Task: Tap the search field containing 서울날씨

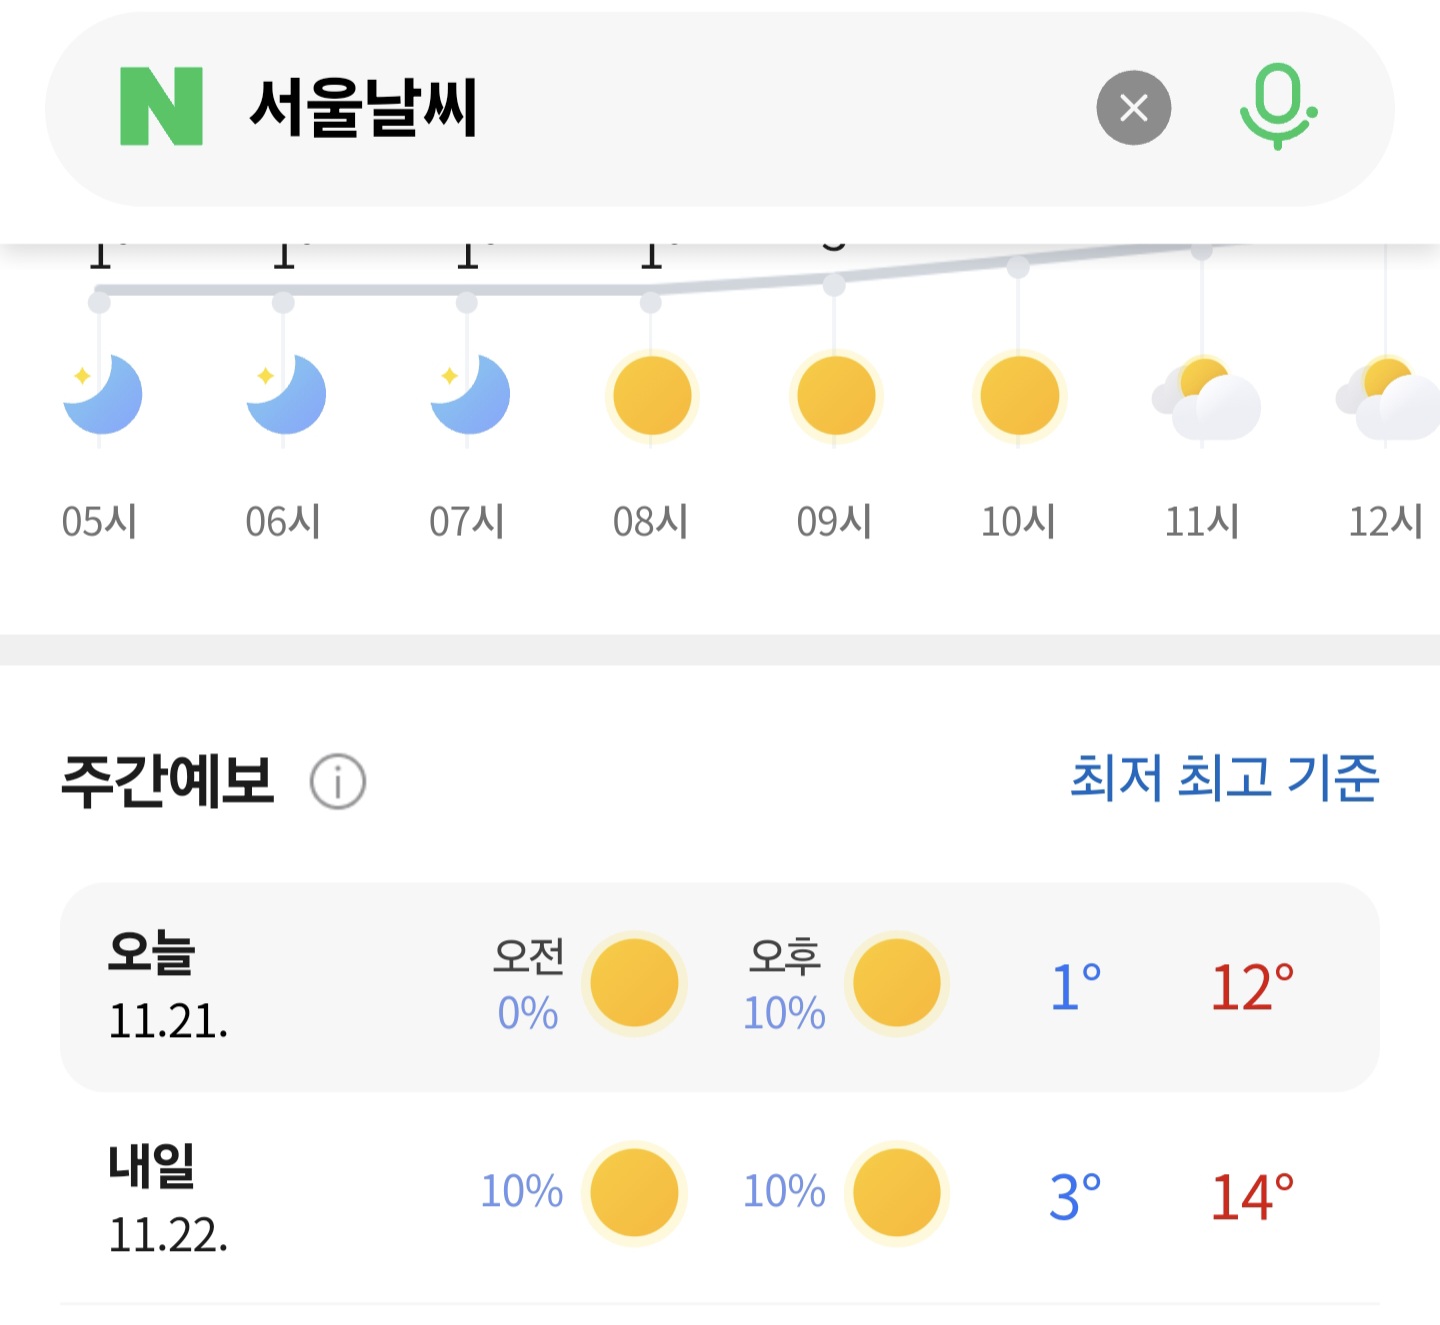Action: [650, 108]
